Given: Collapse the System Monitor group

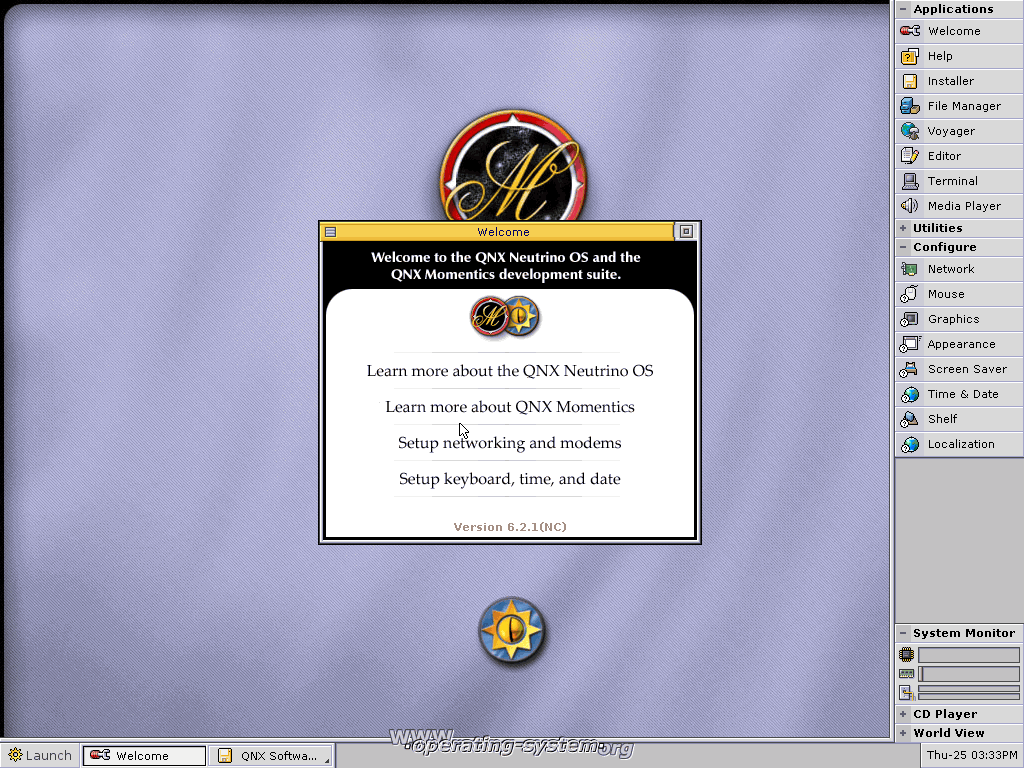Looking at the screenshot, I should [x=903, y=633].
